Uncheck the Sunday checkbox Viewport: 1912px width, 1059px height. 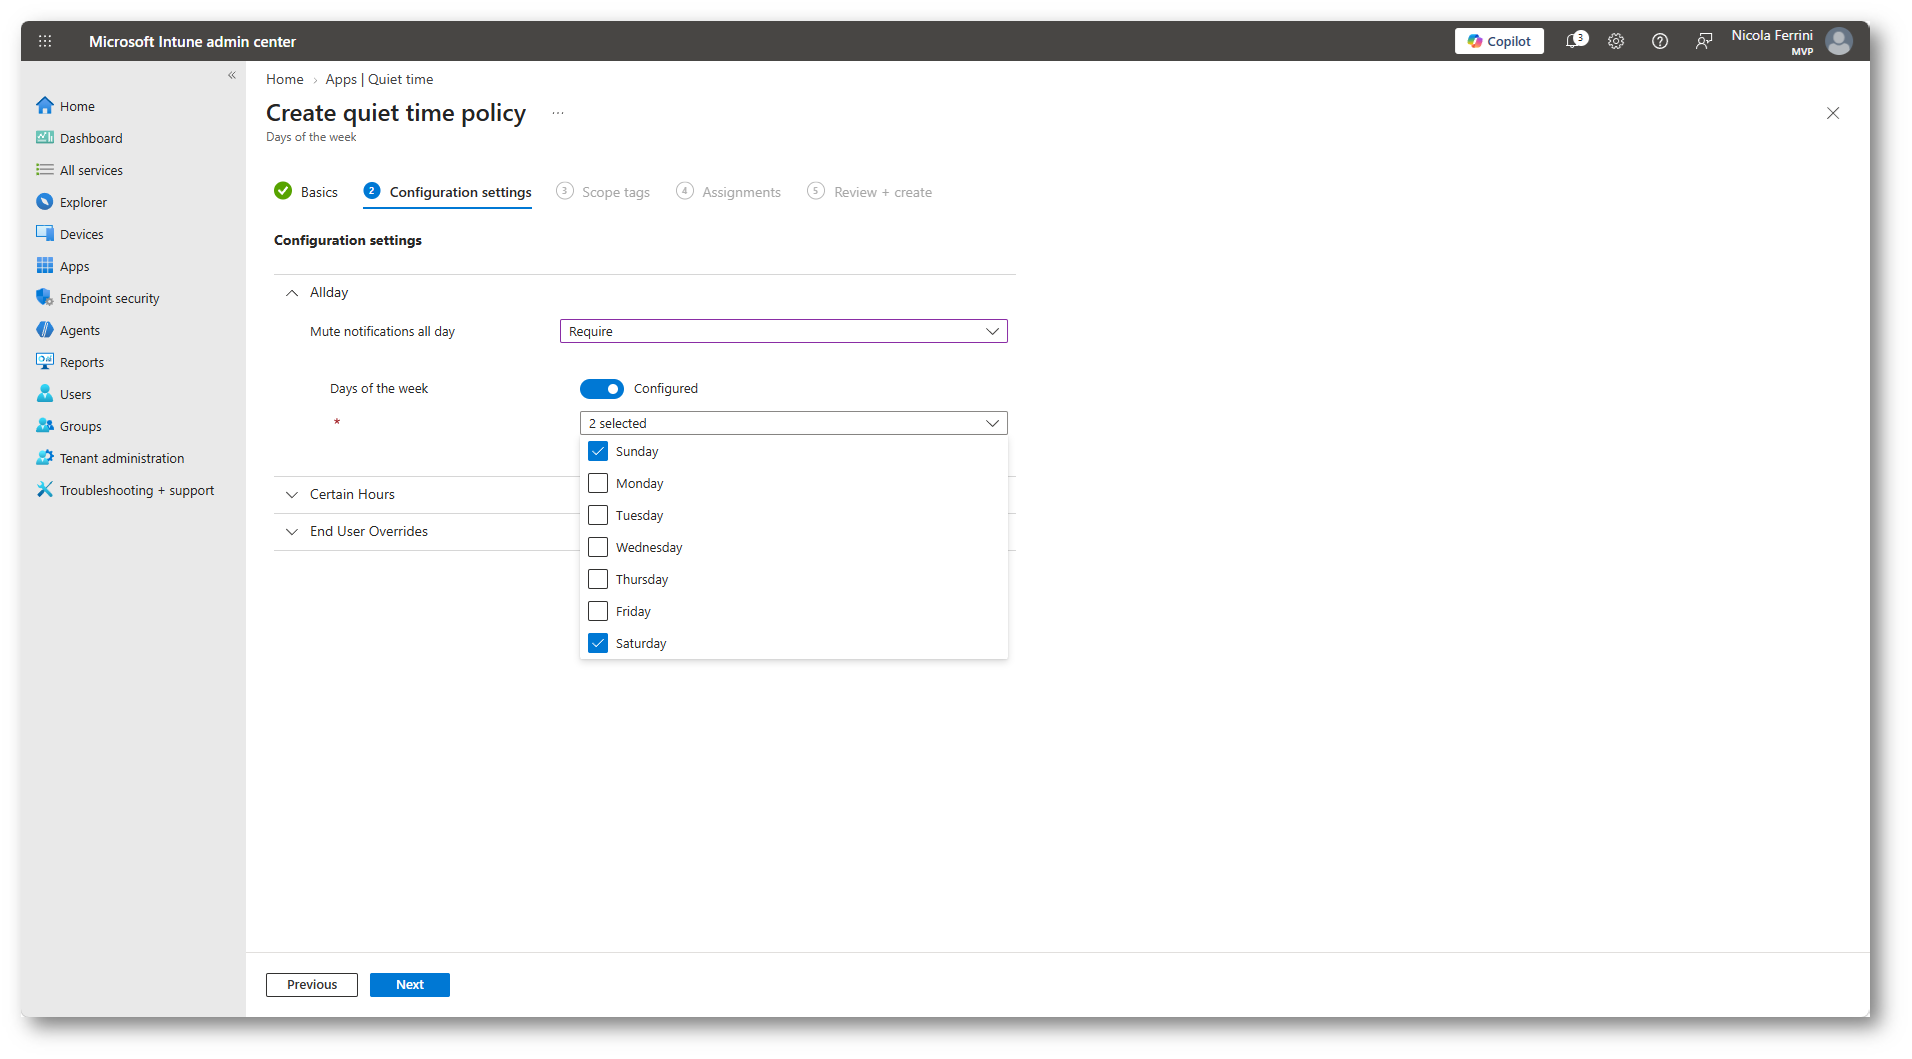598,451
